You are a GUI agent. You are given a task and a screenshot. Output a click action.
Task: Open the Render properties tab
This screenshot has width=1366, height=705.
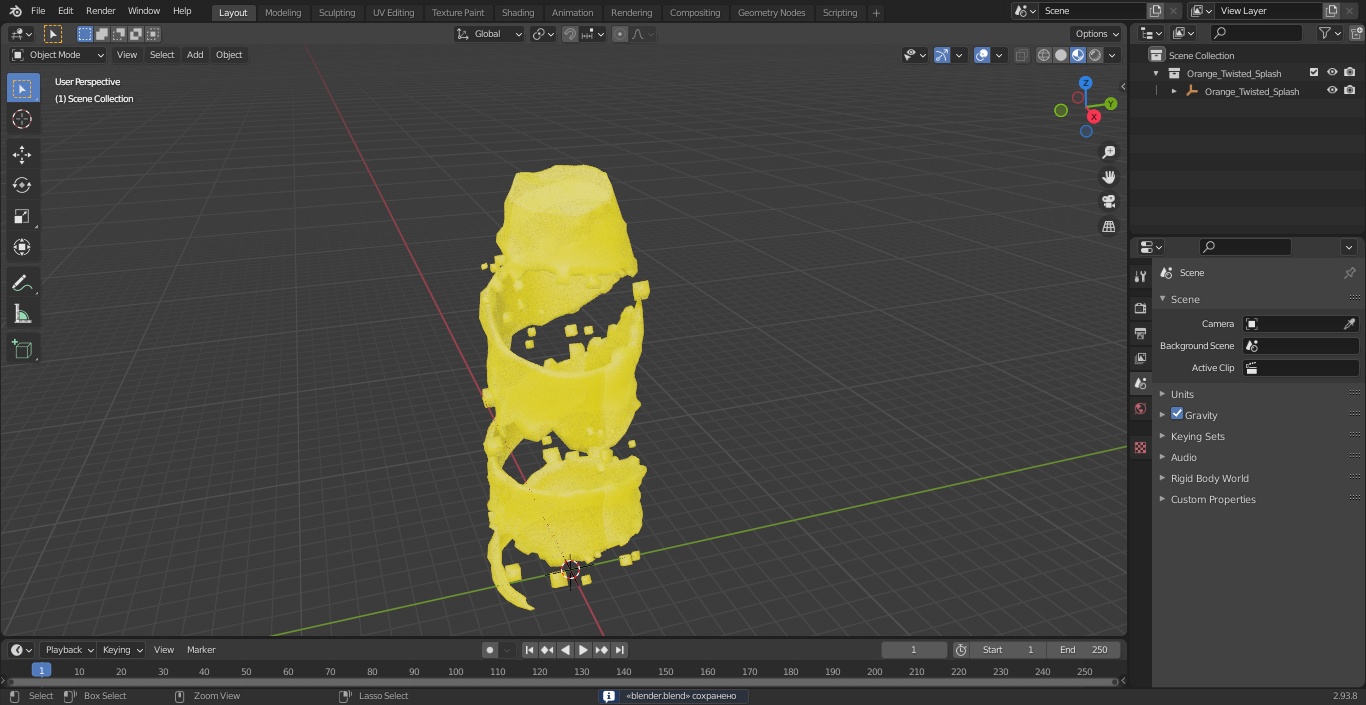[1140, 308]
